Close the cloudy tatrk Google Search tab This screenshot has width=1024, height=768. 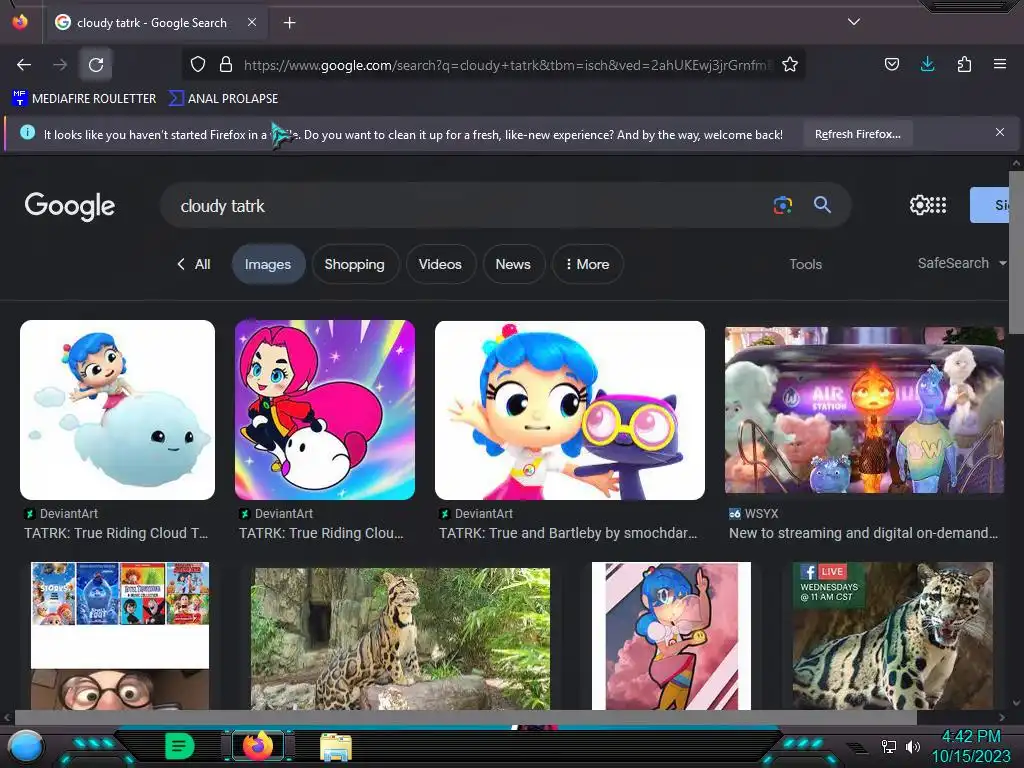(x=251, y=22)
